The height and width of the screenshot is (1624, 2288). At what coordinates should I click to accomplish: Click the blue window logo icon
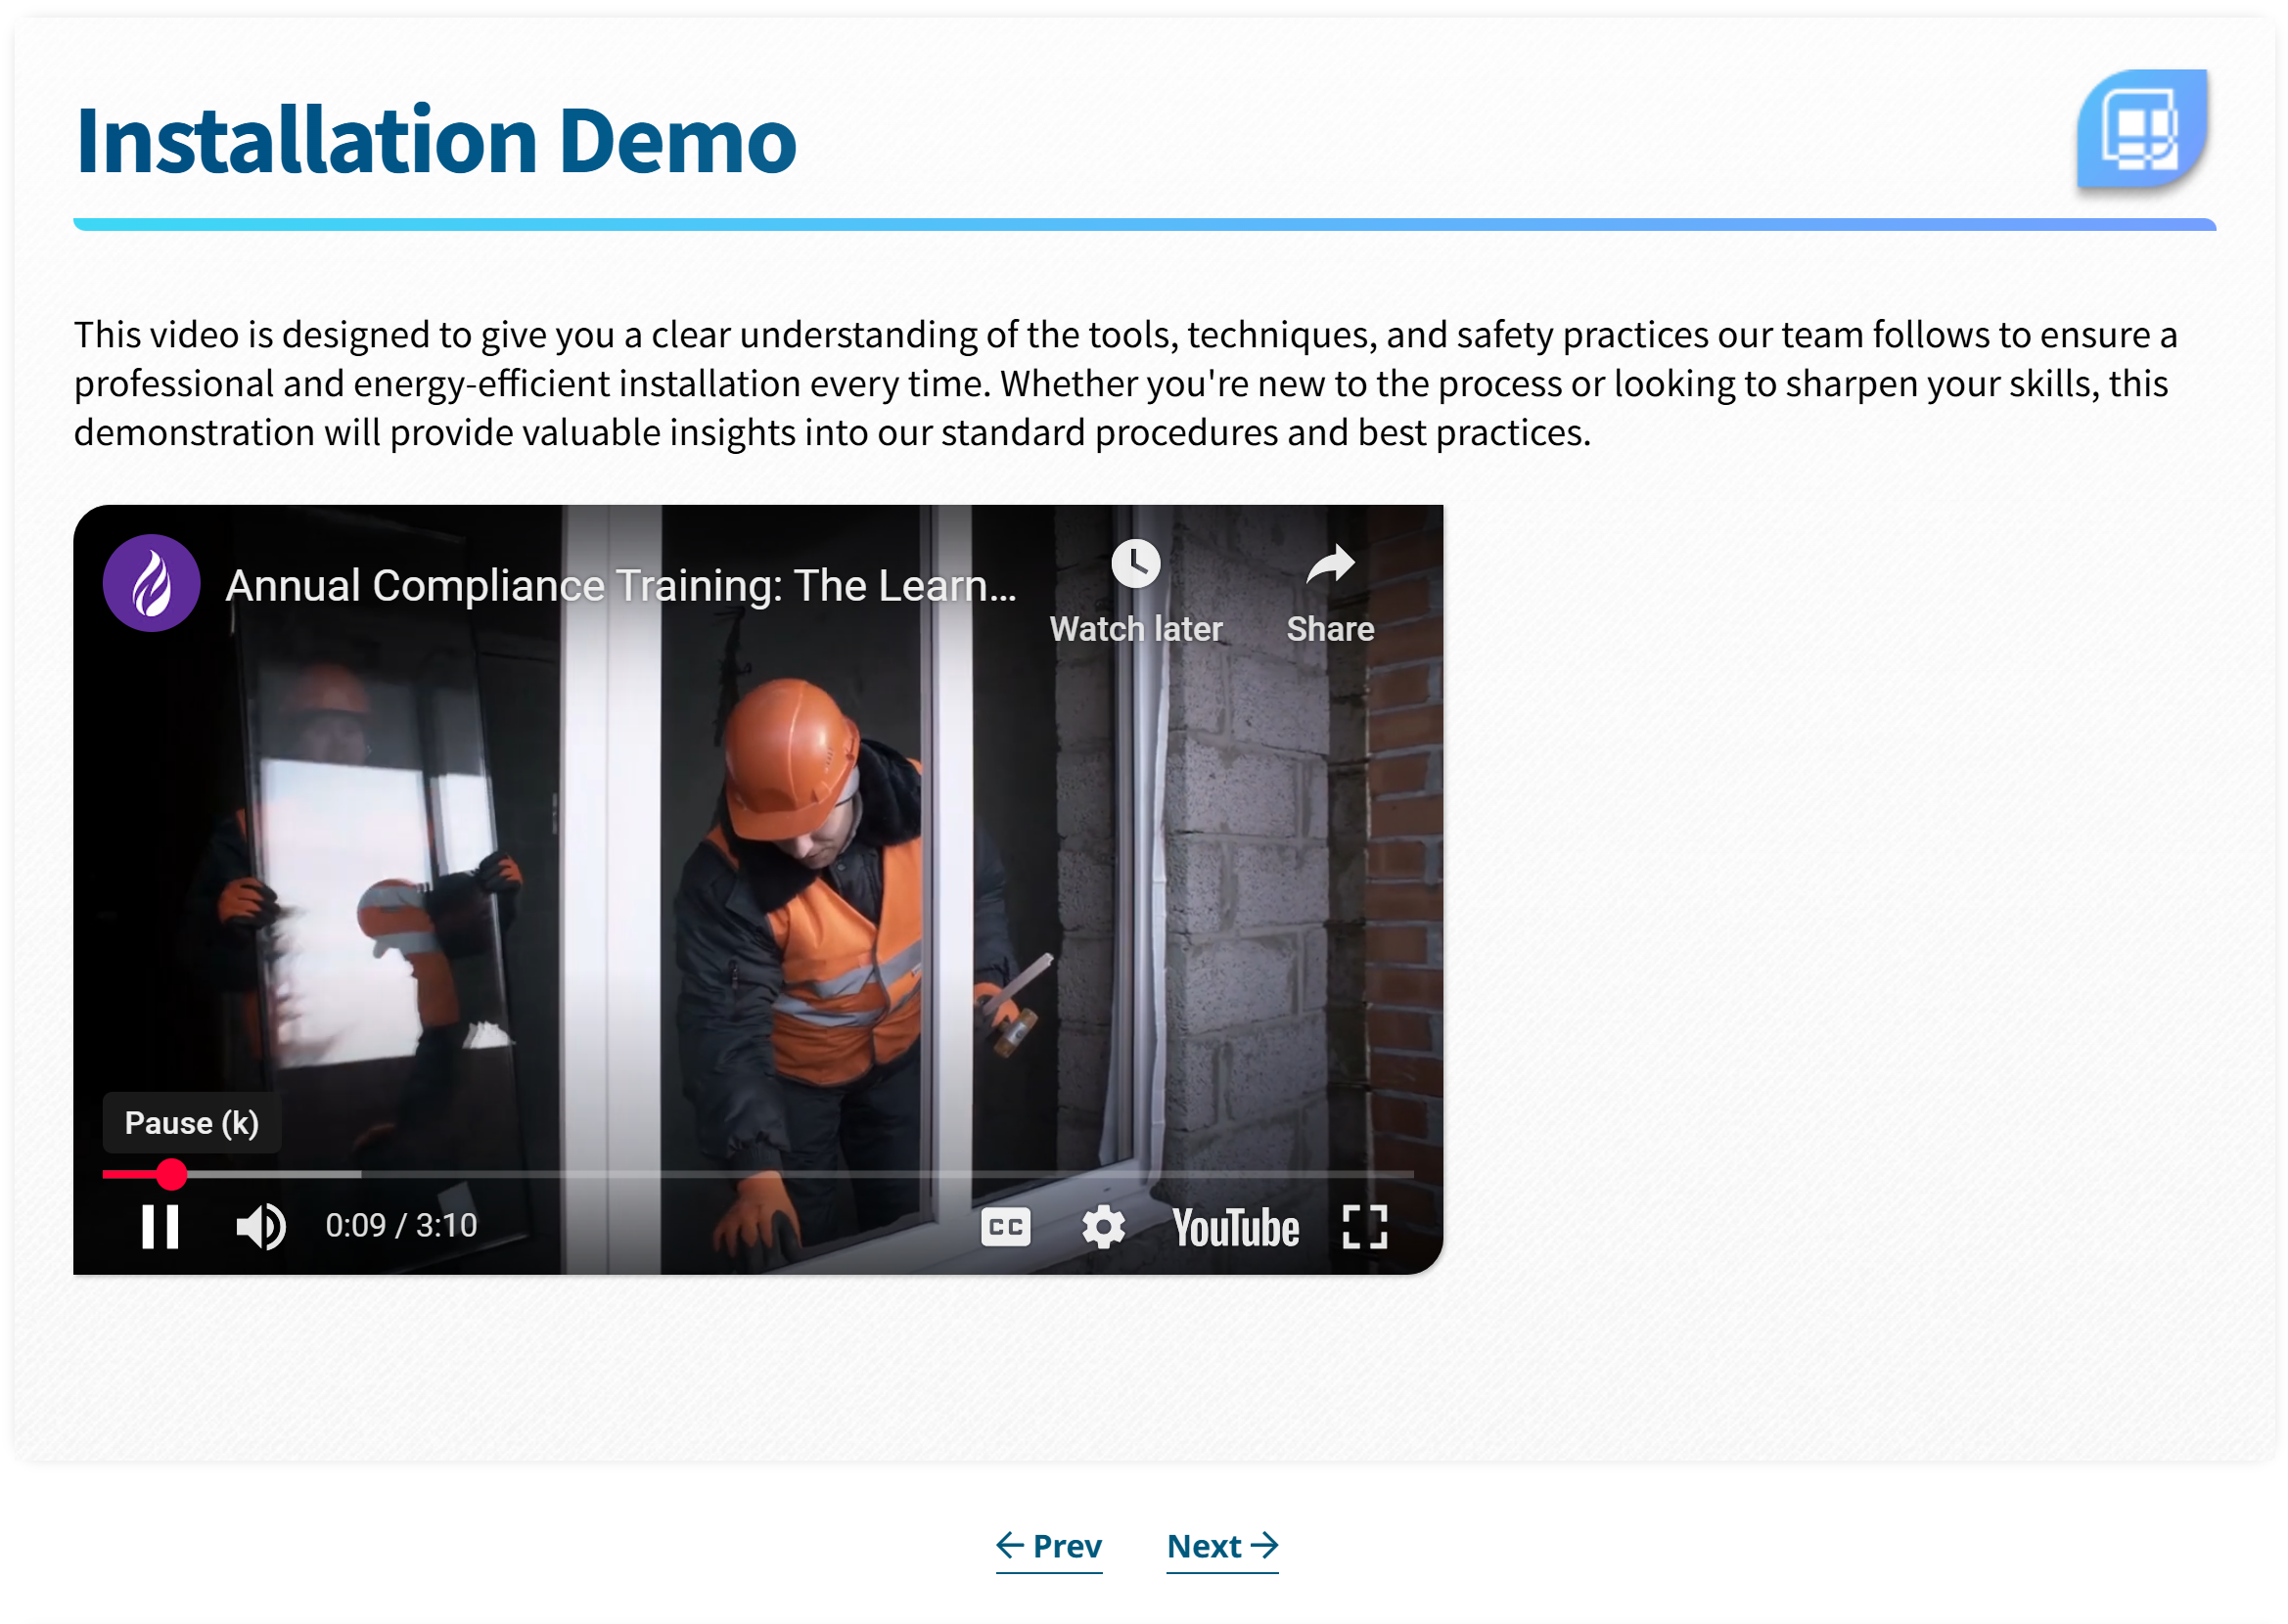click(x=2142, y=130)
